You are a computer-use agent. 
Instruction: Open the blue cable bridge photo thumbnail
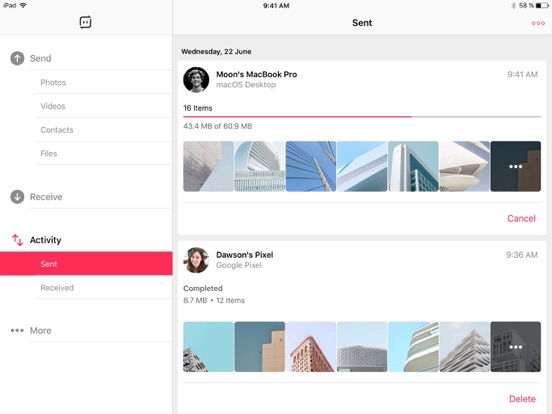click(x=310, y=166)
